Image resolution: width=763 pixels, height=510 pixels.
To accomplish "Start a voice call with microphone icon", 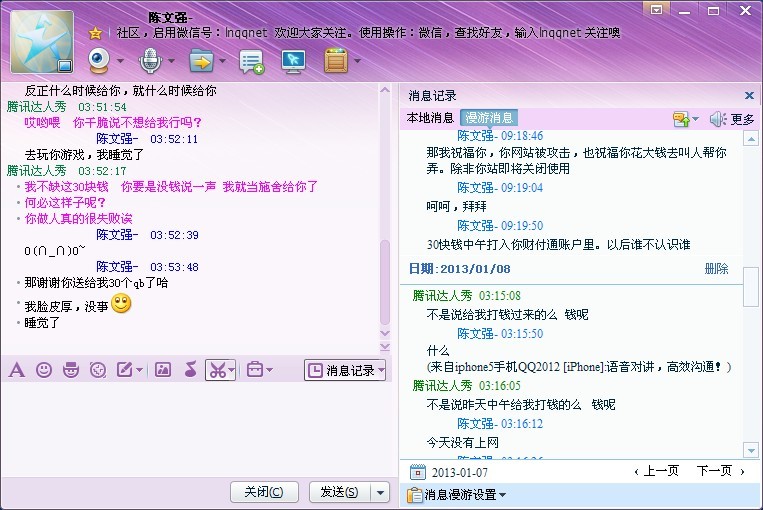I will [x=150, y=61].
